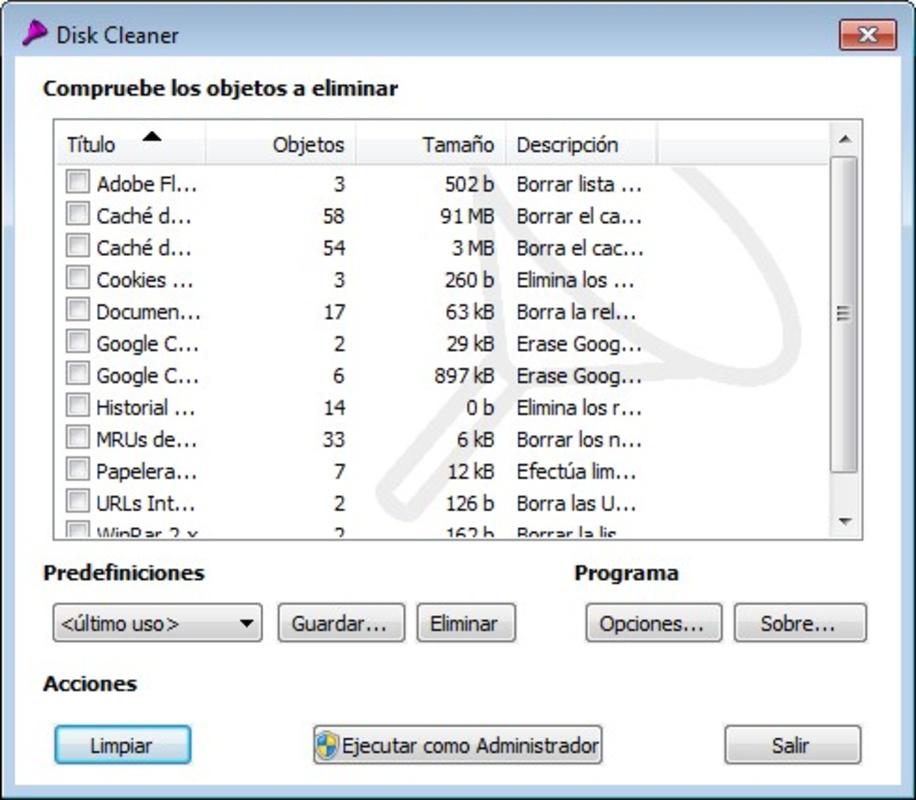Viewport: 916px width, 800px height.
Task: Click the 897 kB size cell
Action: (464, 376)
